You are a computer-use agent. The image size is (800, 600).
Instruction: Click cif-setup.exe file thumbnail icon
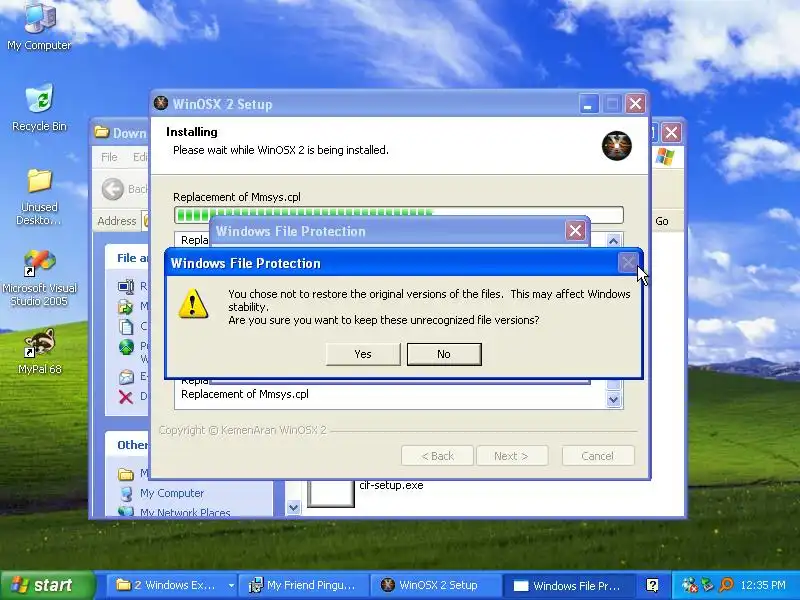(x=331, y=493)
